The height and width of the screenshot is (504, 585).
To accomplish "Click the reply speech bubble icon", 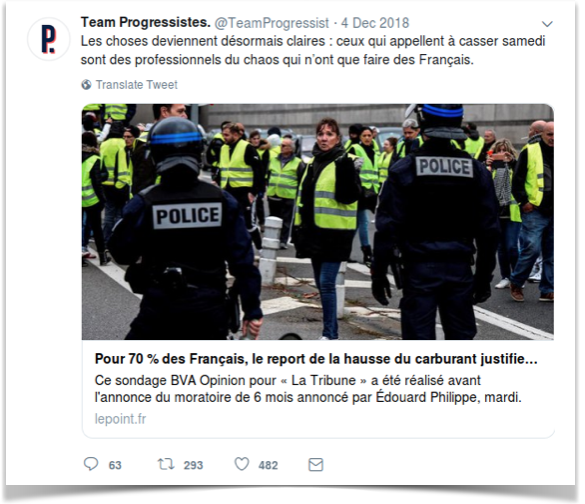I will tap(91, 464).
